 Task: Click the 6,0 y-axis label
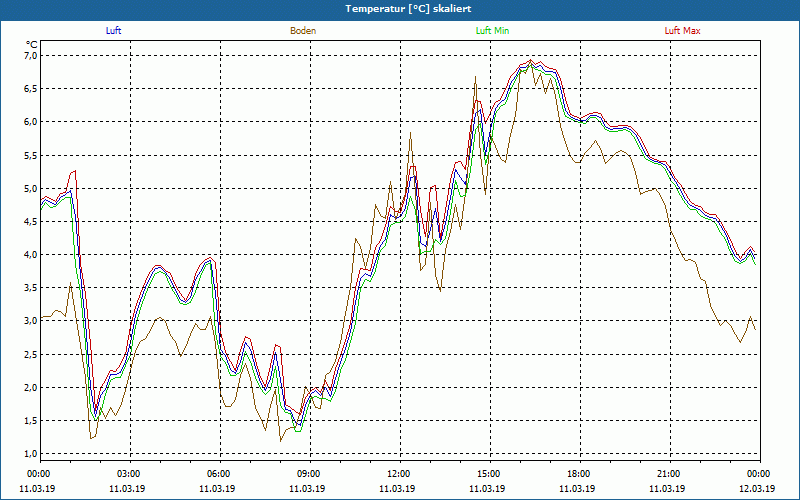pyautogui.click(x=31, y=121)
